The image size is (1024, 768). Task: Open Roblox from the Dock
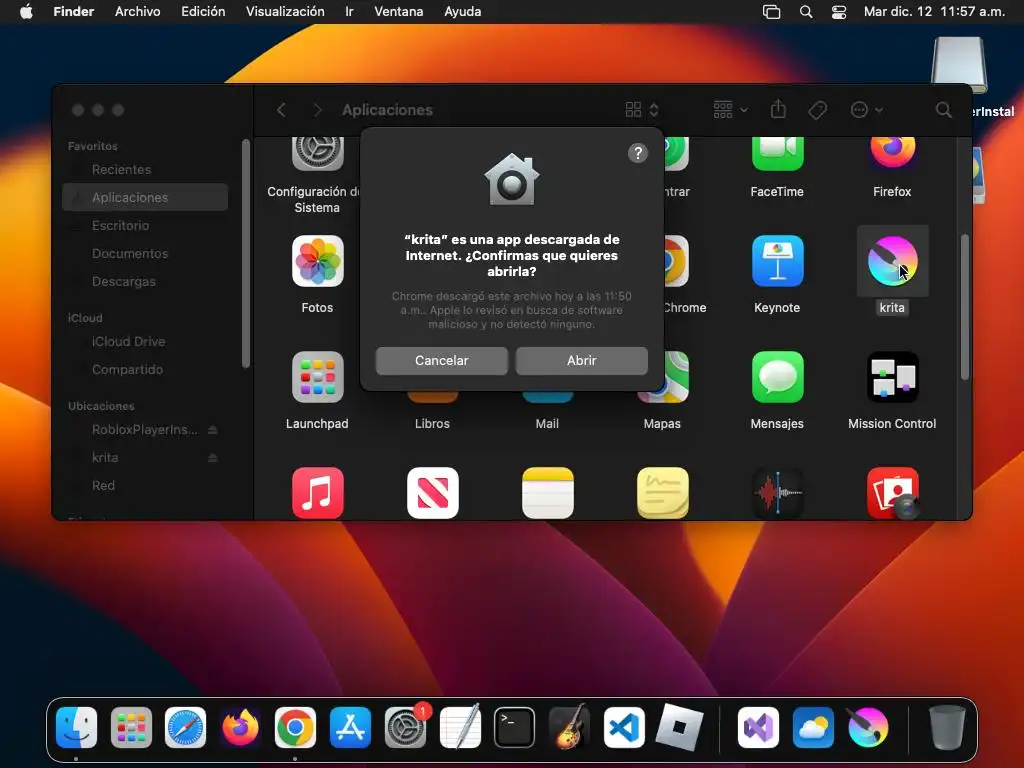click(x=679, y=728)
